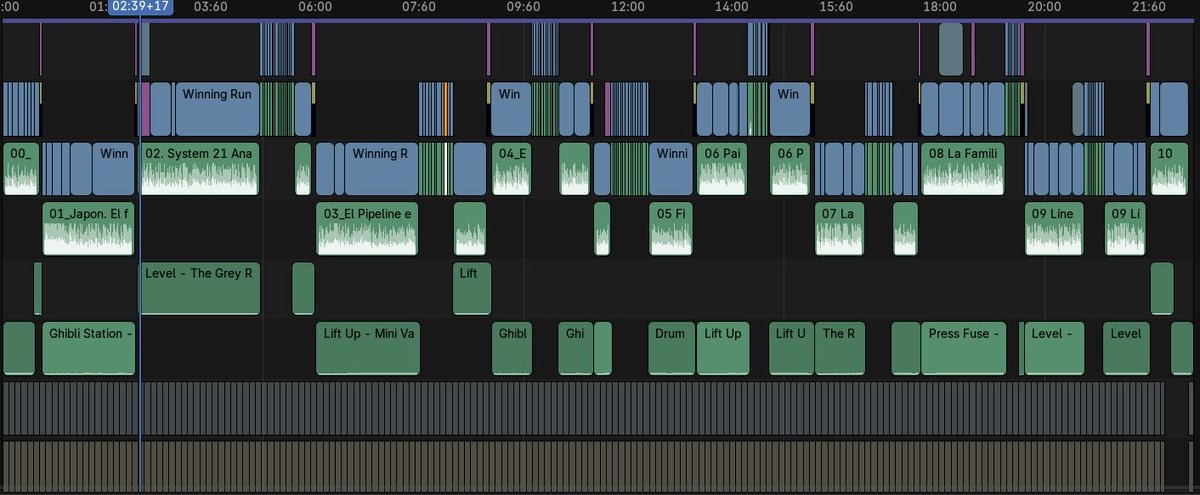The width and height of the screenshot is (1200, 495).
Task: Select the "01_Japon. El f" audio clip
Action: (88, 229)
